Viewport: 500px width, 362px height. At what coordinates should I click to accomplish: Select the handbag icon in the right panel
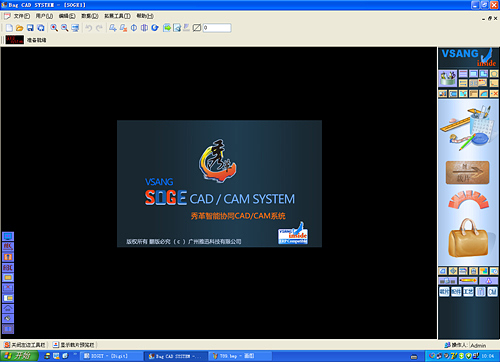(468, 238)
